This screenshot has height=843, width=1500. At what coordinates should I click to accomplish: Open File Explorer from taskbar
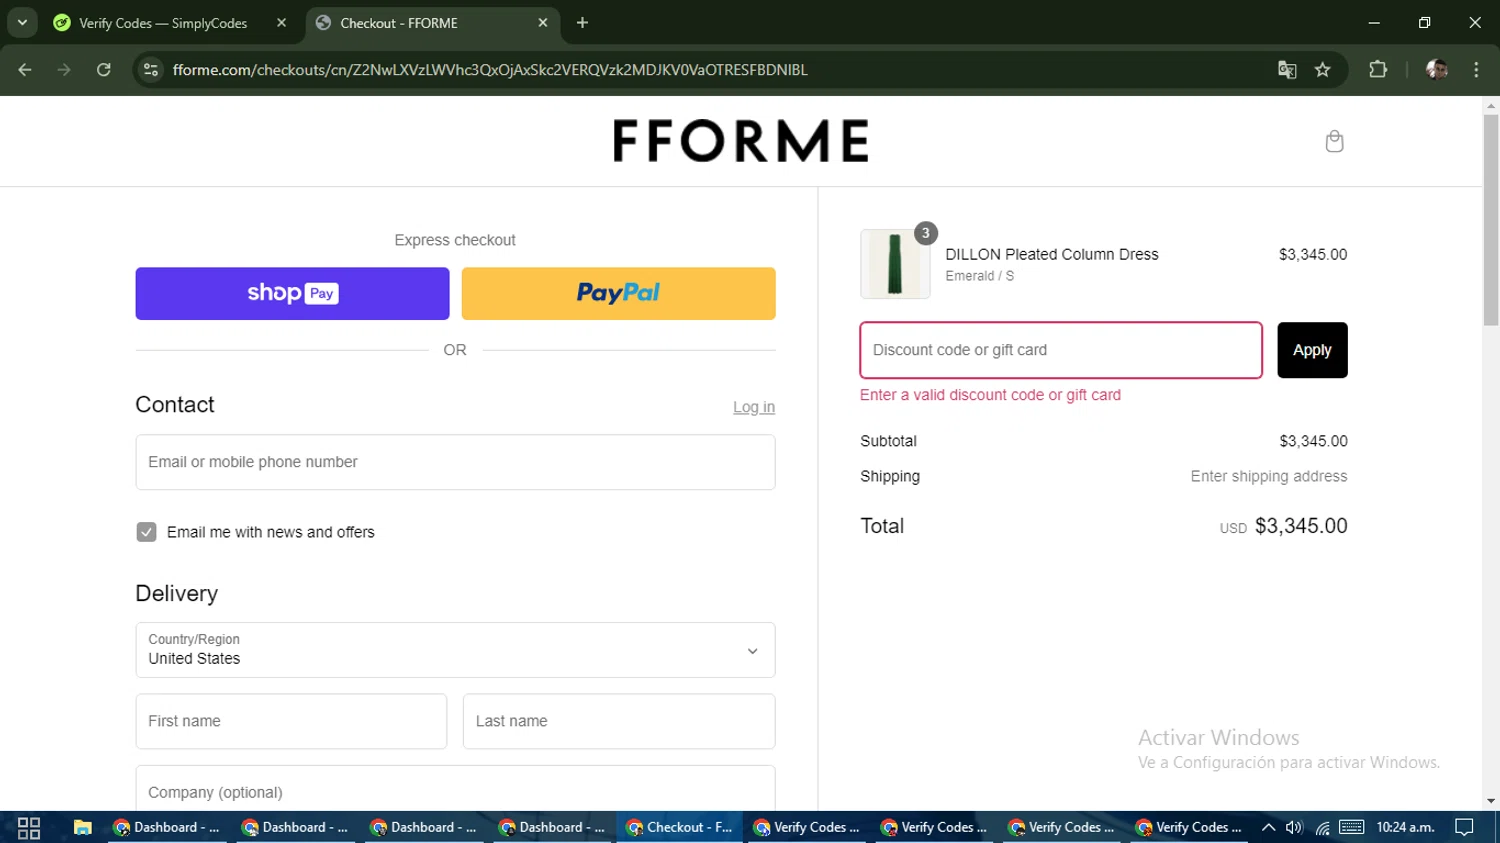click(83, 827)
